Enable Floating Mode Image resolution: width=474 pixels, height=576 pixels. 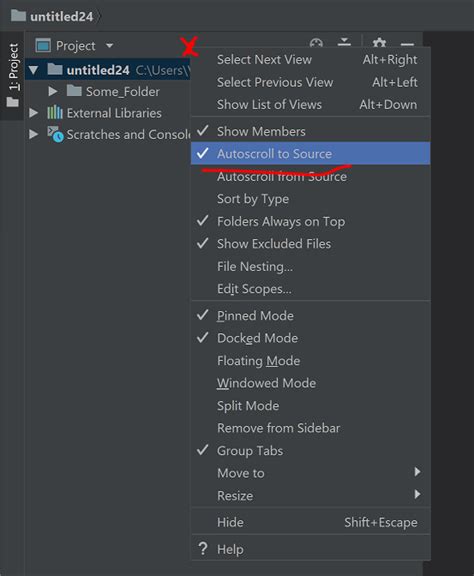tap(310, 361)
